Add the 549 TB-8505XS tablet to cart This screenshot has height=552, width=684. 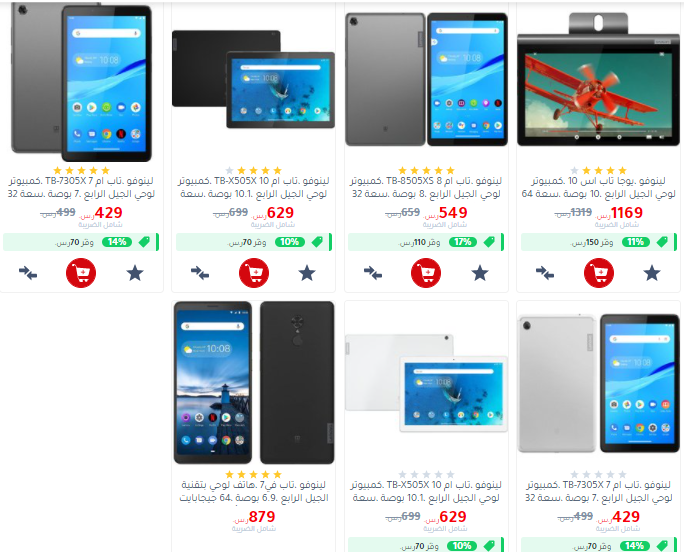426,273
